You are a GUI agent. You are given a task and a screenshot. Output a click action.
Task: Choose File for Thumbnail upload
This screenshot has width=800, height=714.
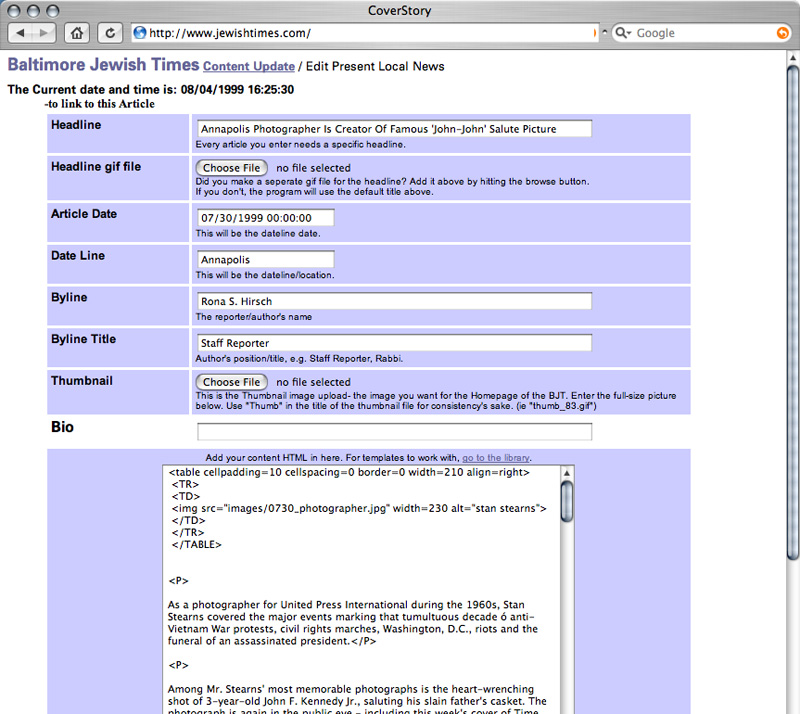click(232, 382)
